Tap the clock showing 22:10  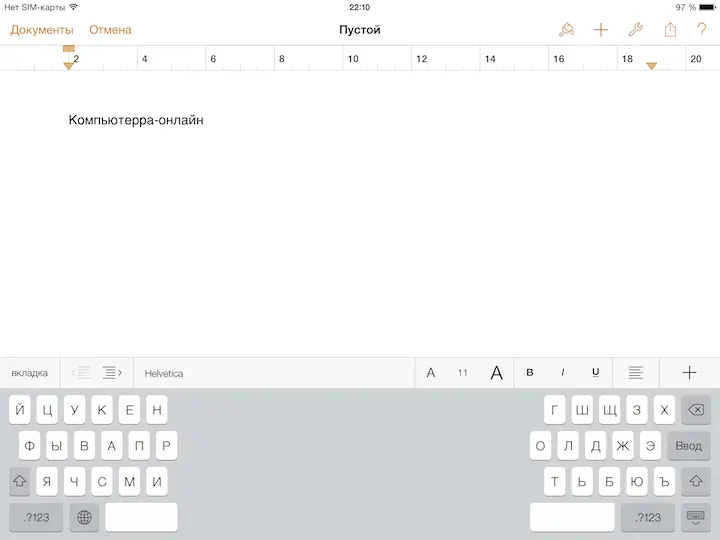(x=360, y=7)
